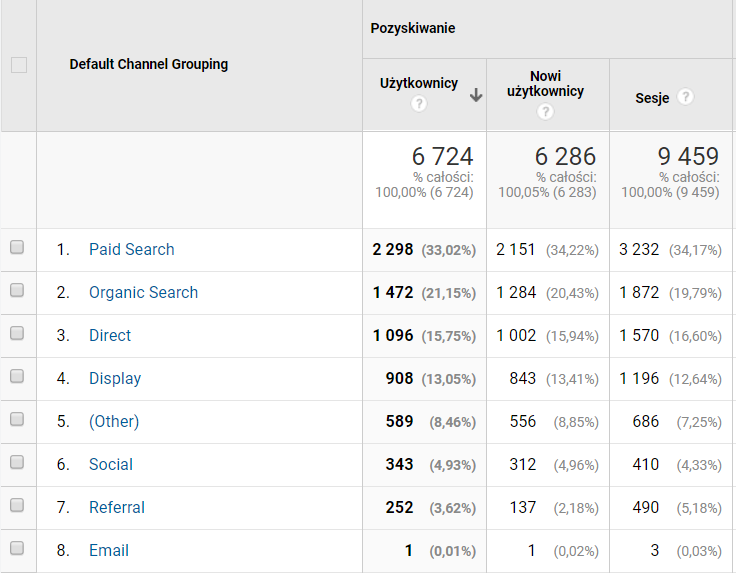This screenshot has height=573, width=736.
Task: Select the Organic Search row checkbox
Action: coord(17,292)
